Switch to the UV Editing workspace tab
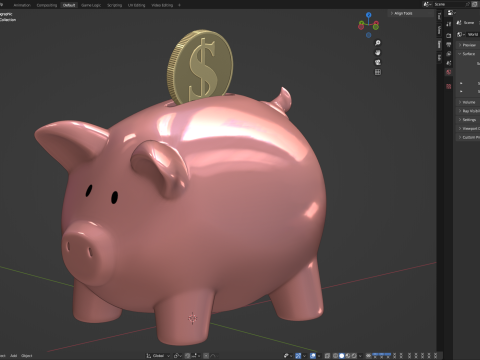This screenshot has height=360, width=480. click(137, 5)
